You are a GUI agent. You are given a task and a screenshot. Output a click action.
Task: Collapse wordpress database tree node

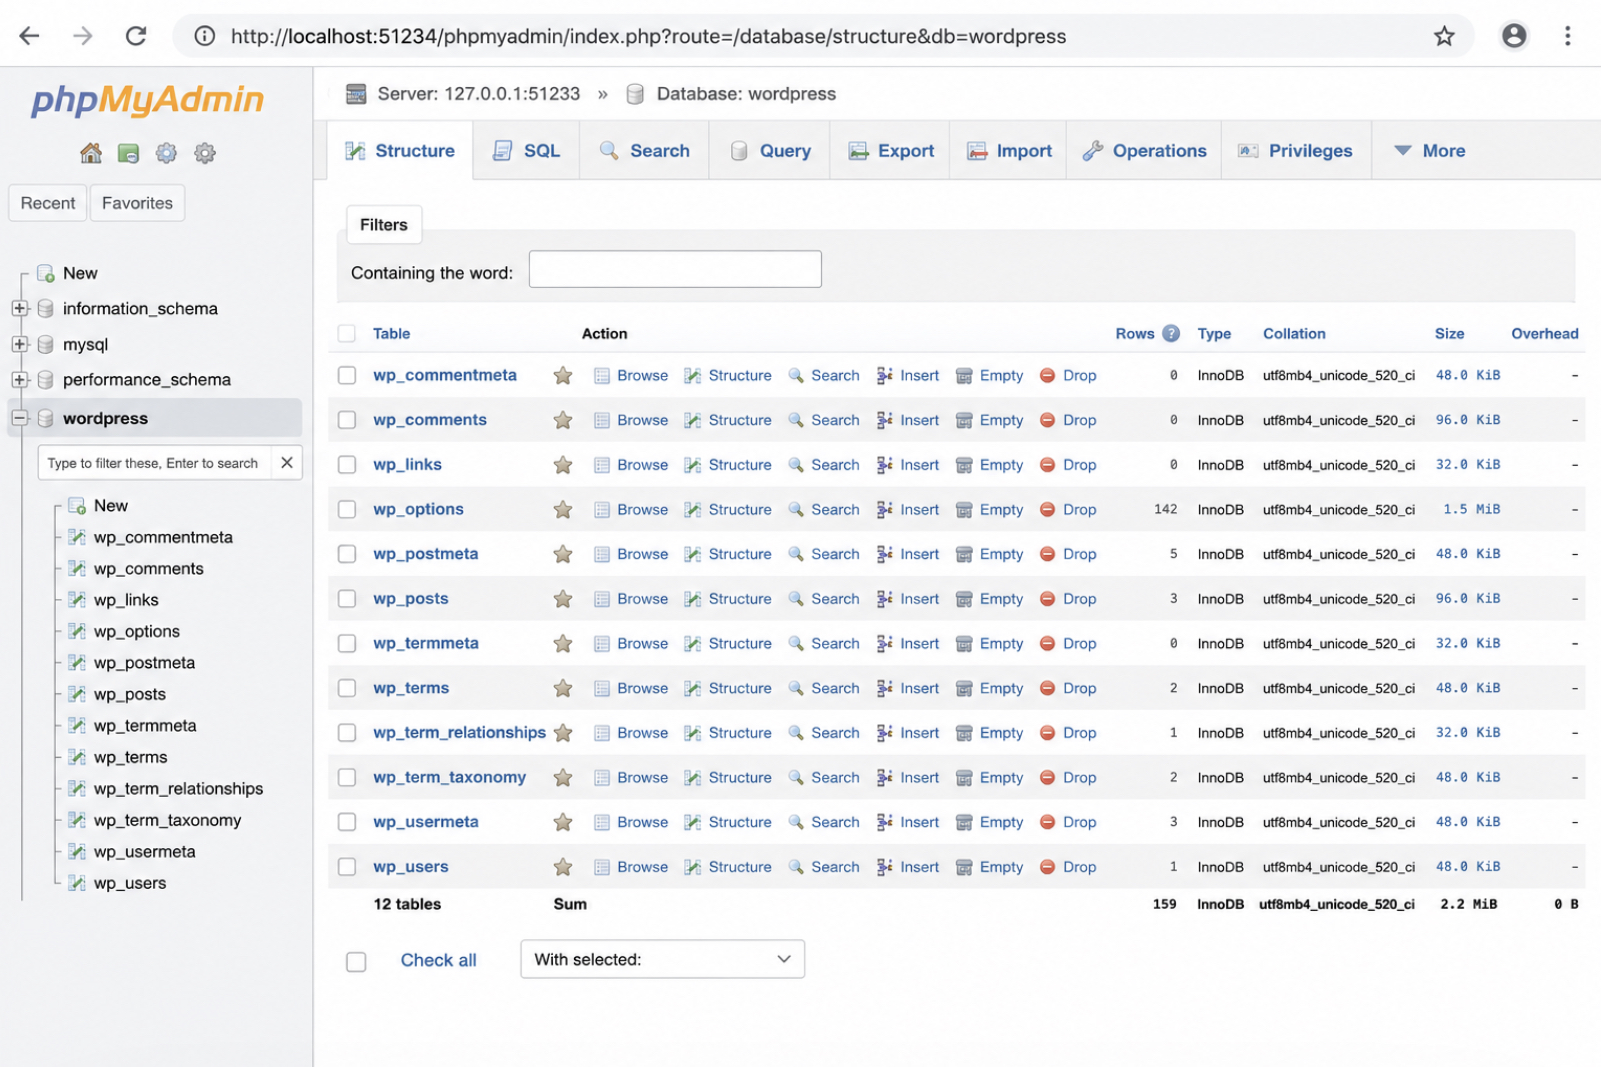tap(19, 418)
